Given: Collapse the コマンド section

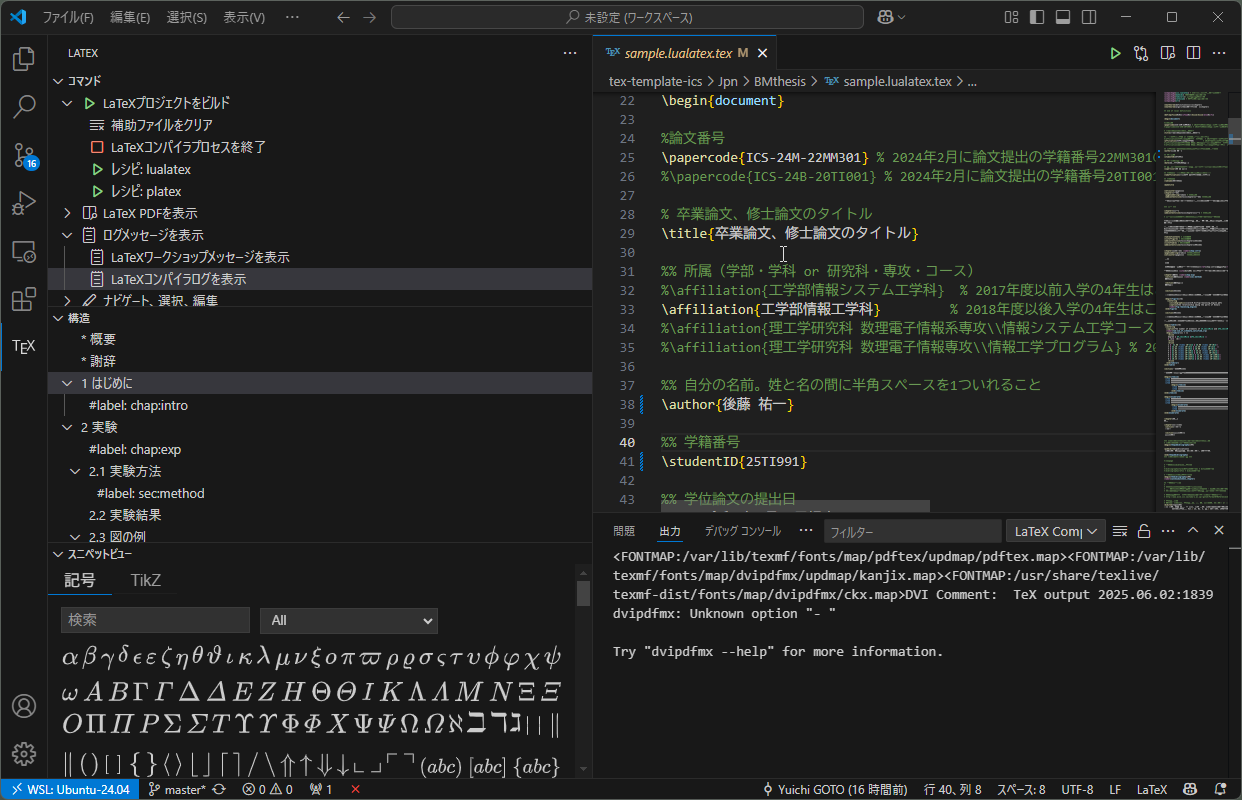Looking at the screenshot, I should point(58,81).
